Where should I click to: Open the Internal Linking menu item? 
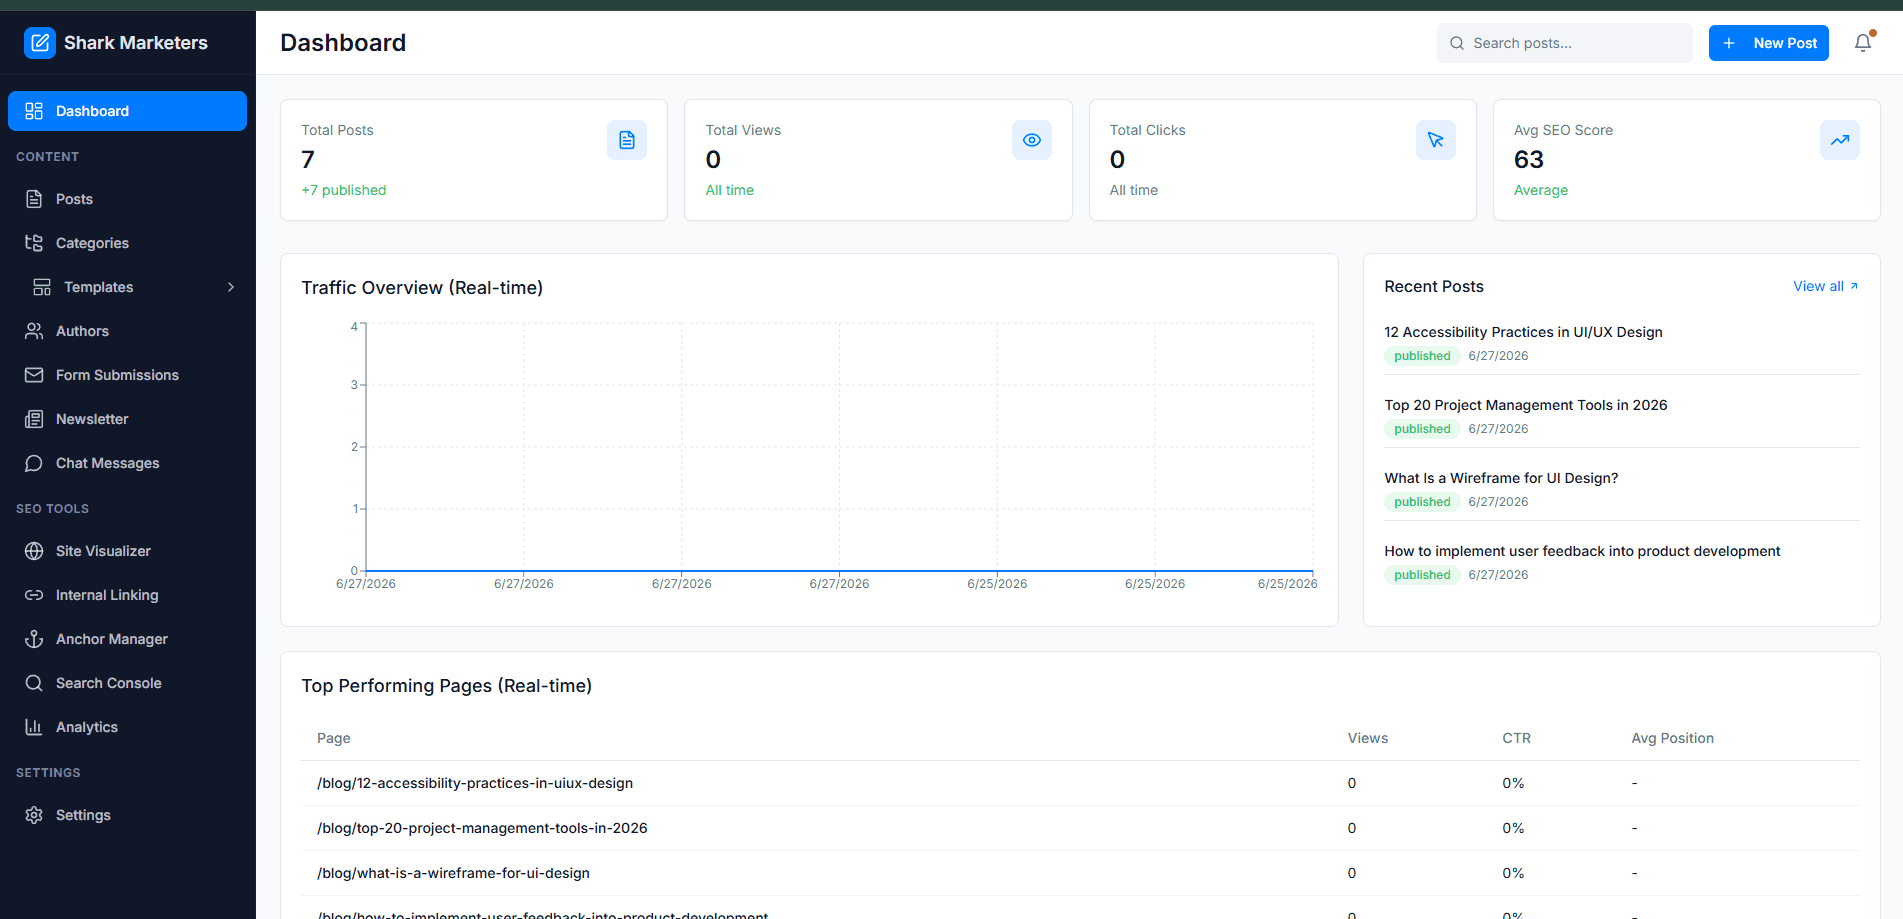pos(127,595)
